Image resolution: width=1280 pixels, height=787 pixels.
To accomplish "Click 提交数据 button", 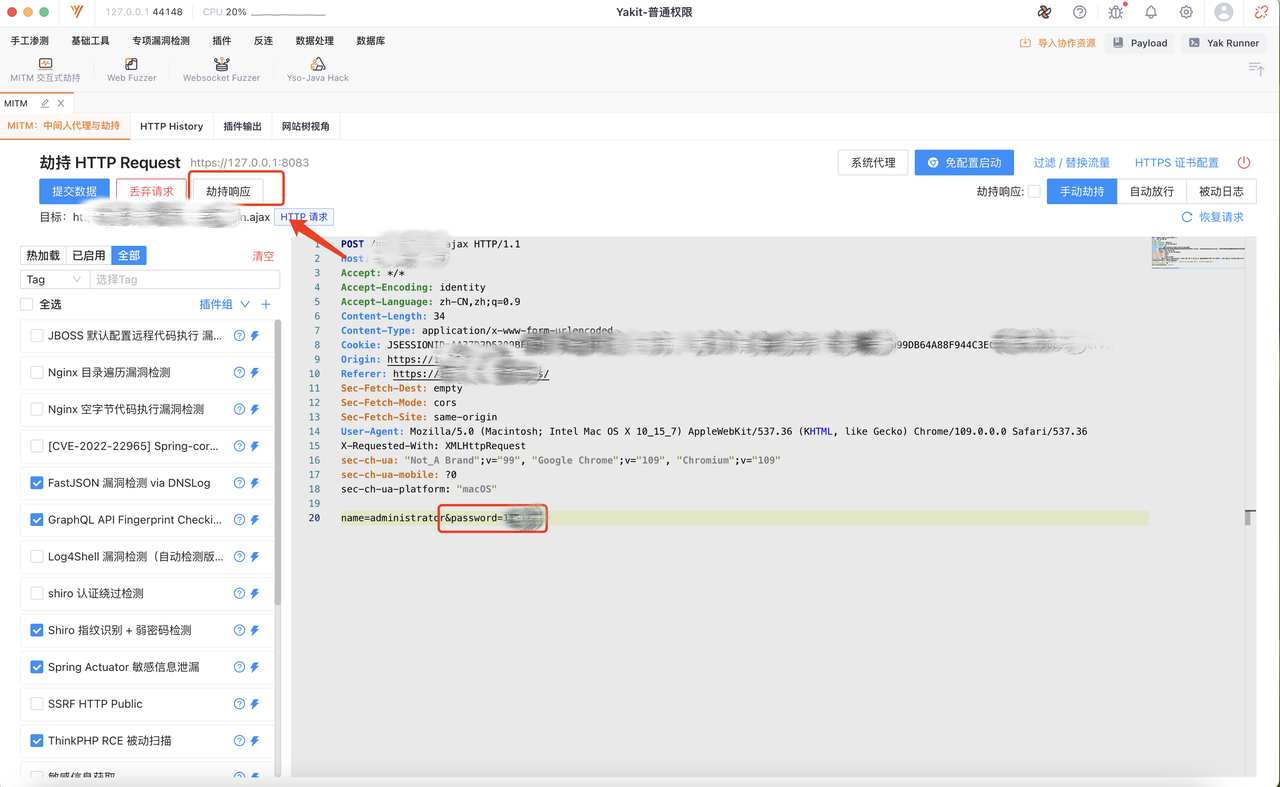I will tap(75, 191).
